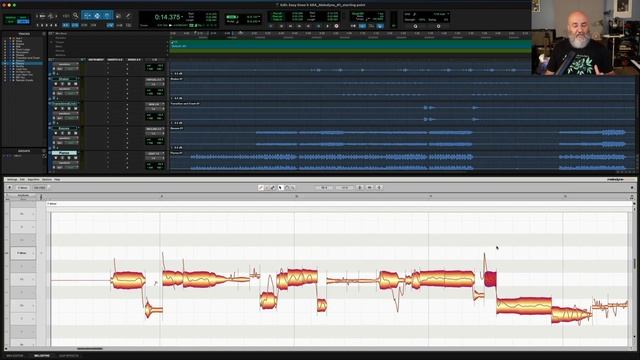Solo the Transition and Crash track
The image size is (640, 360).
(69, 109)
